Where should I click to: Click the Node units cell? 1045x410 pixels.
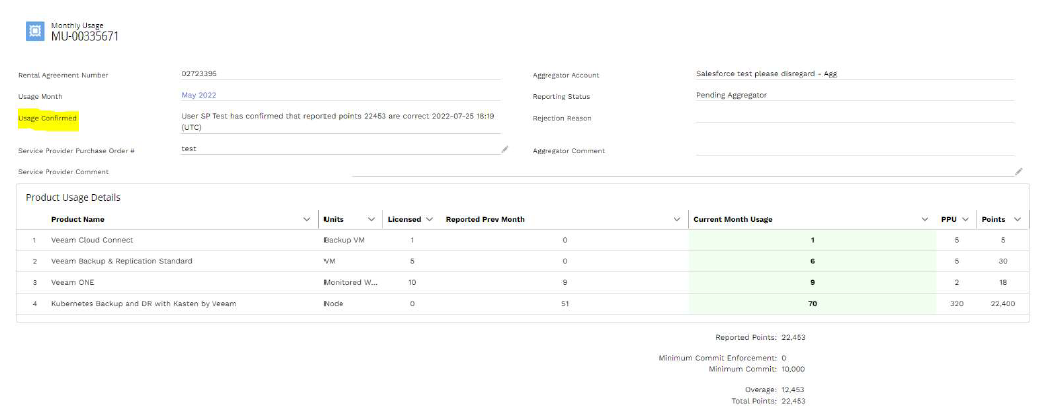(332, 304)
